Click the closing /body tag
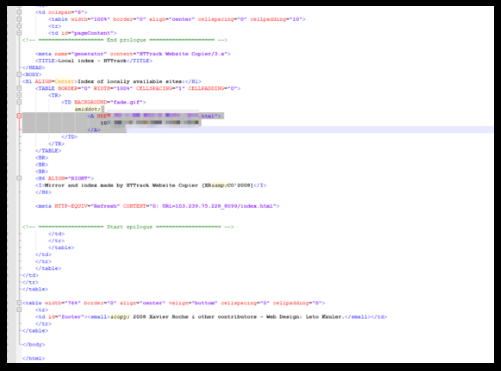The width and height of the screenshot is (501, 371). 34,345
